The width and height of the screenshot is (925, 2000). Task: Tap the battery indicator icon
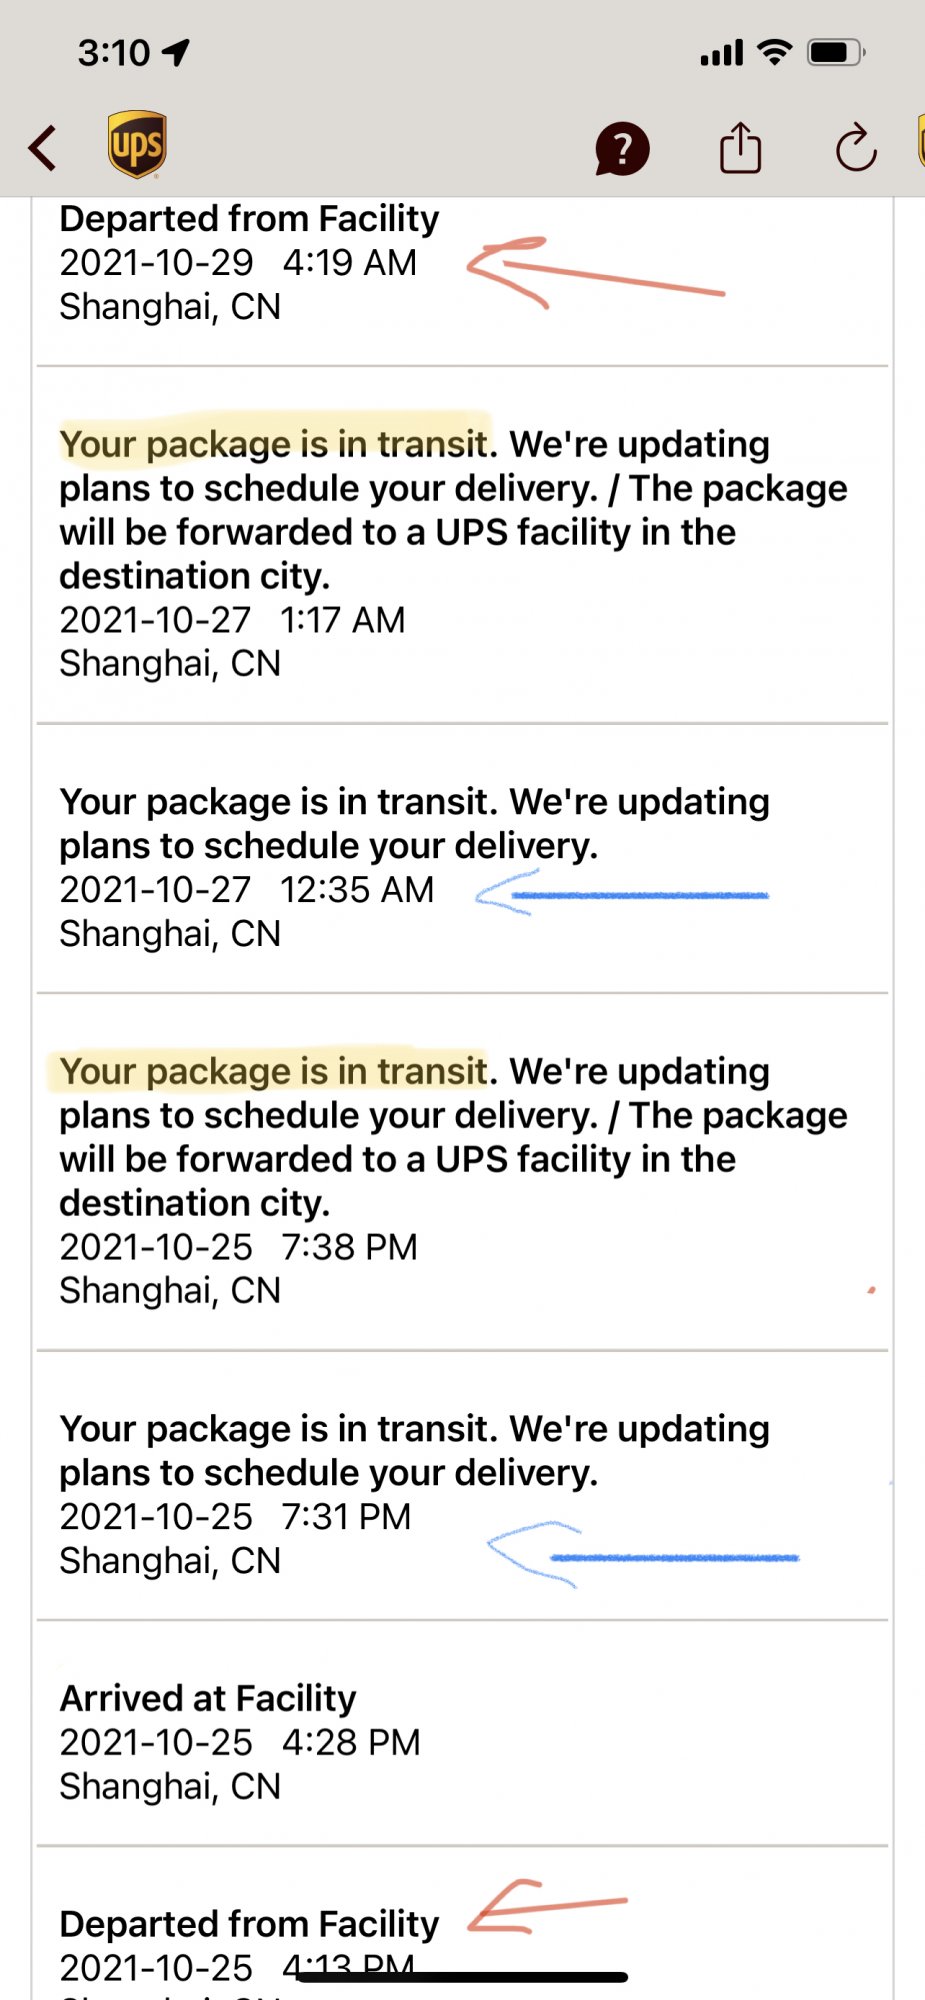click(836, 52)
